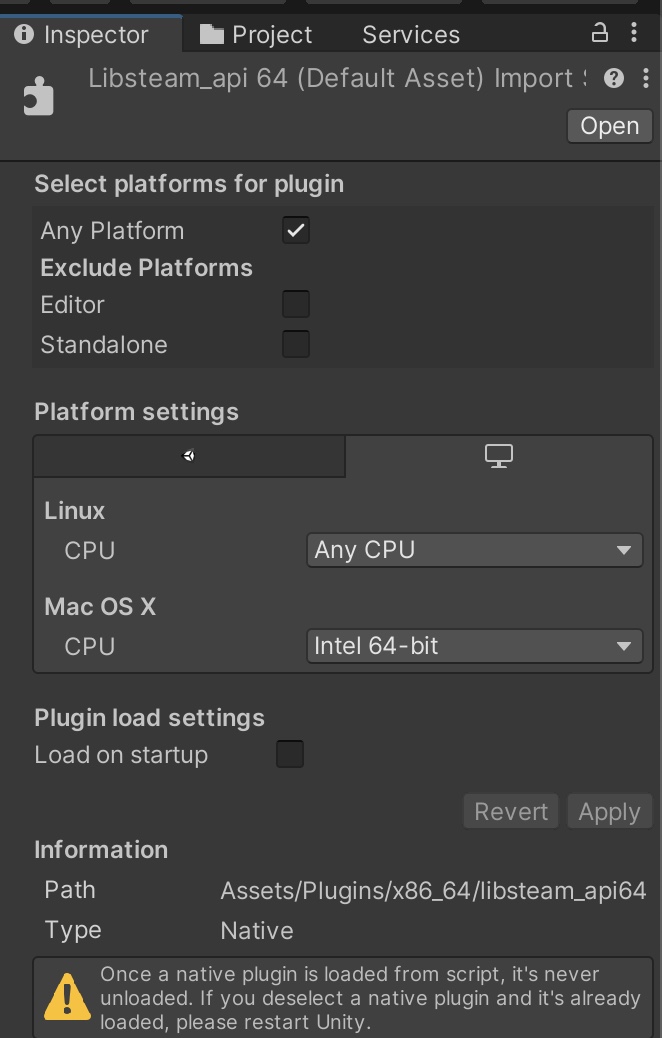Viewport: 662px width, 1038px height.
Task: Enable the Standalone exclude checkbox
Action: [296, 344]
